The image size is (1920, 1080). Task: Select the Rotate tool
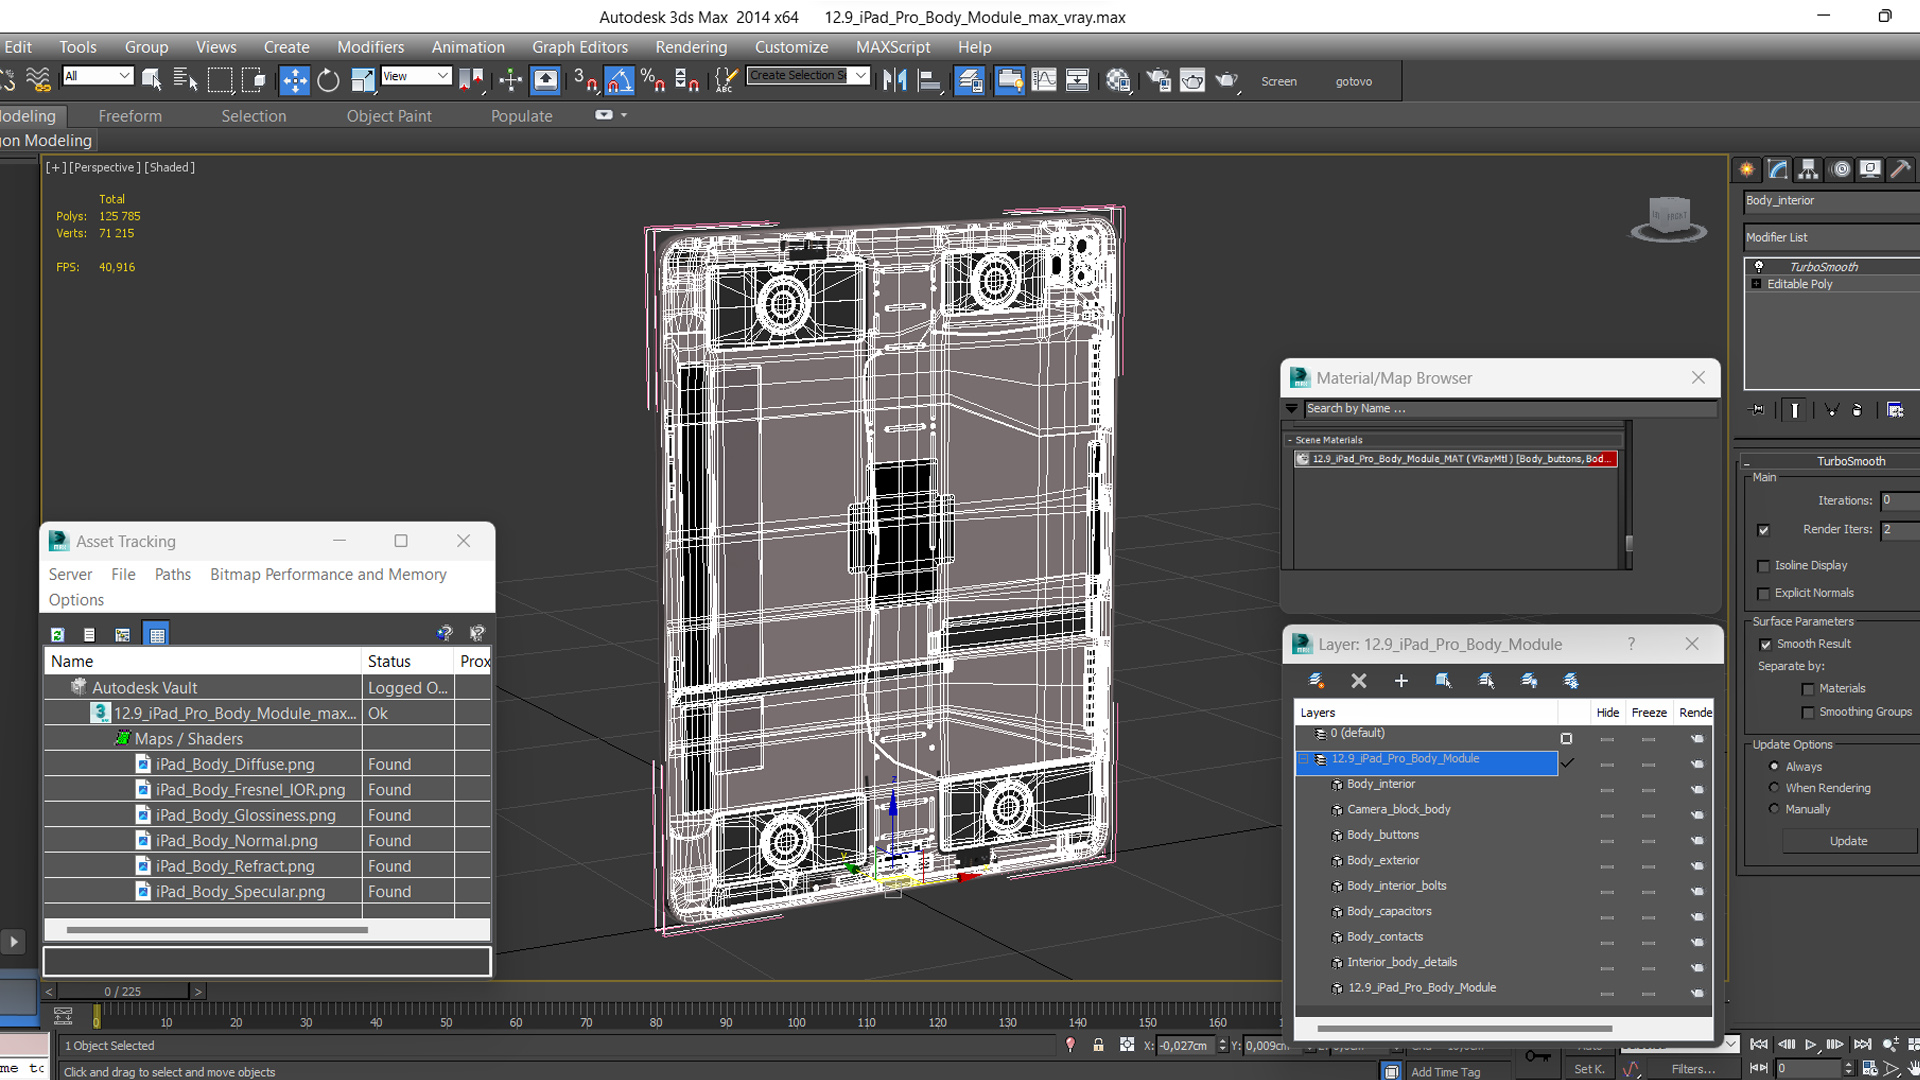[328, 80]
